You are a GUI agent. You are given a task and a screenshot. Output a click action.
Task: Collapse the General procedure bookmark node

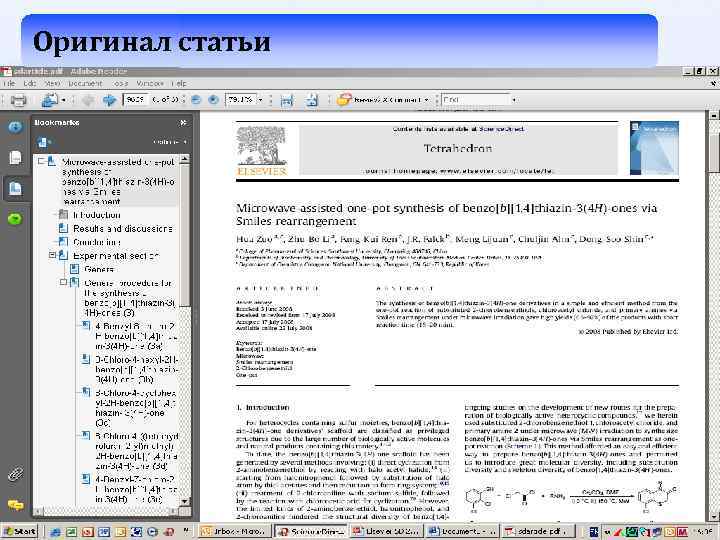tap(63, 282)
